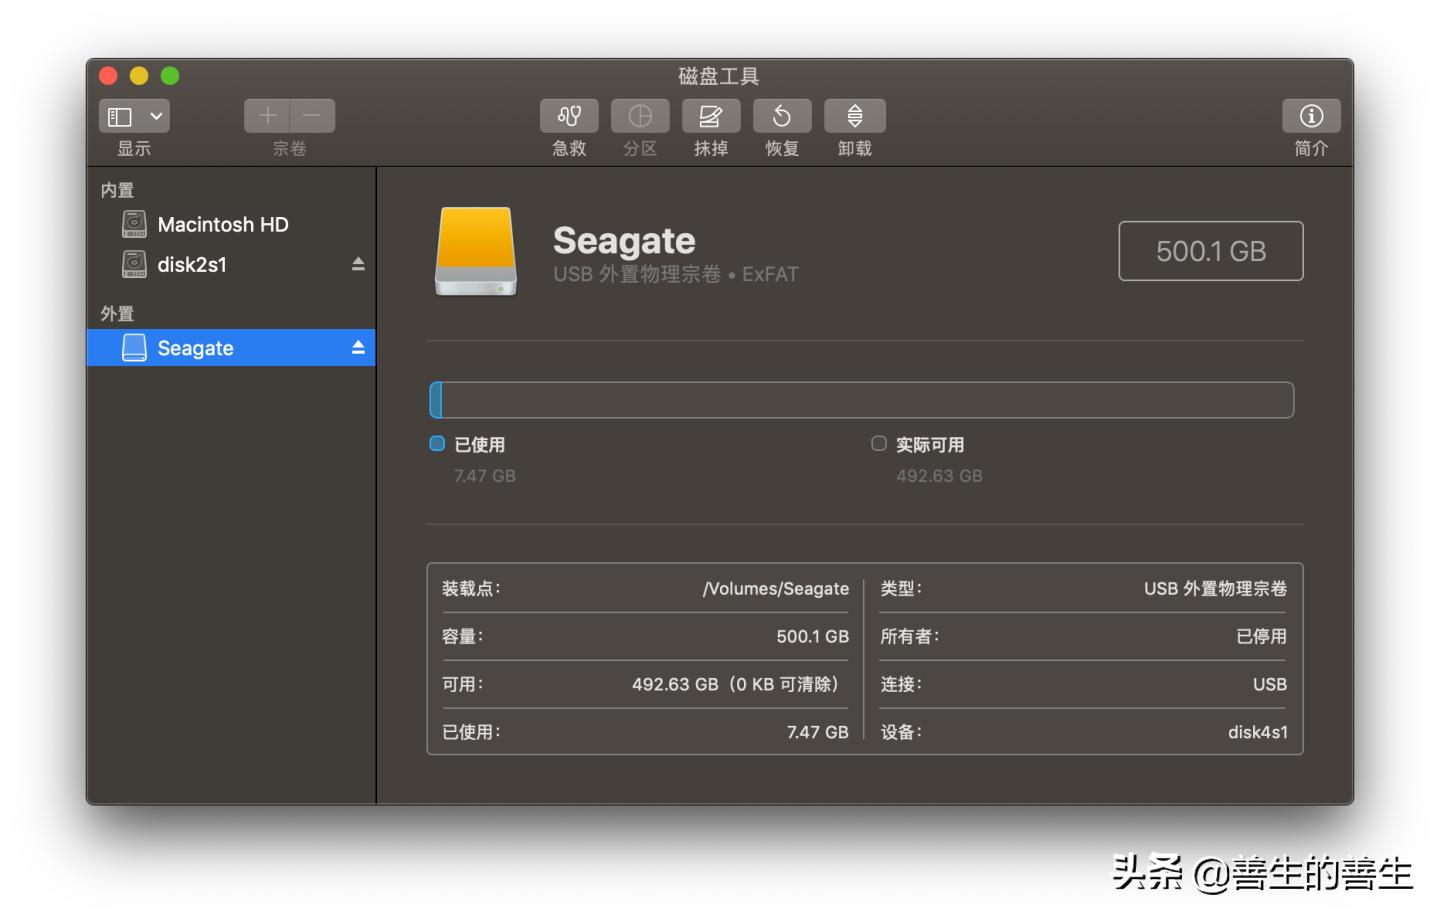
Task: Click the Restore (恢复) toolbar icon
Action: pyautogui.click(x=782, y=116)
